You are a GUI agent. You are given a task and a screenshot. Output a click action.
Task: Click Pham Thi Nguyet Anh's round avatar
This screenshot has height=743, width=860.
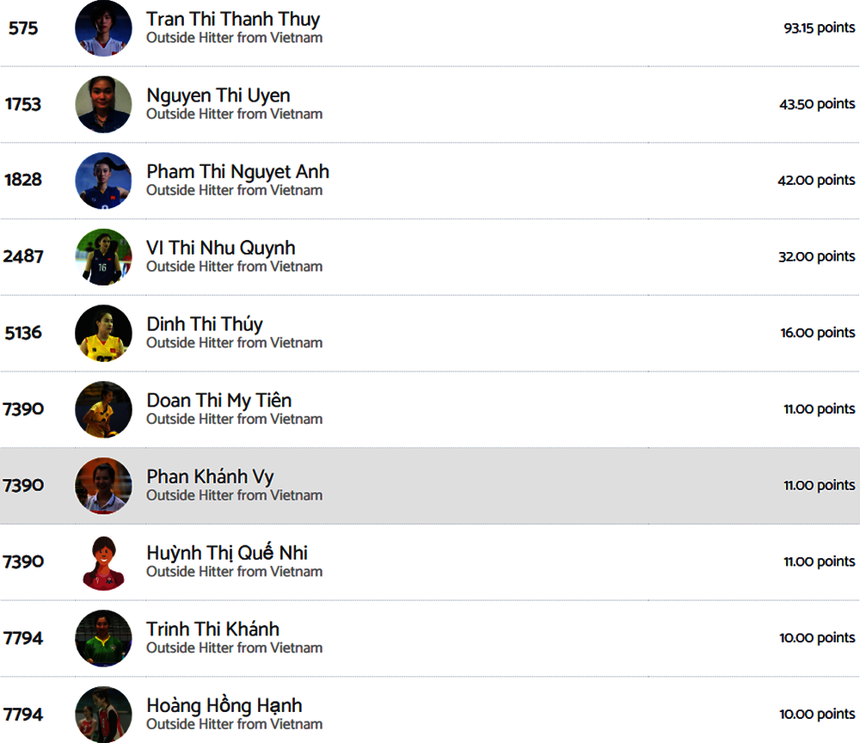103,181
